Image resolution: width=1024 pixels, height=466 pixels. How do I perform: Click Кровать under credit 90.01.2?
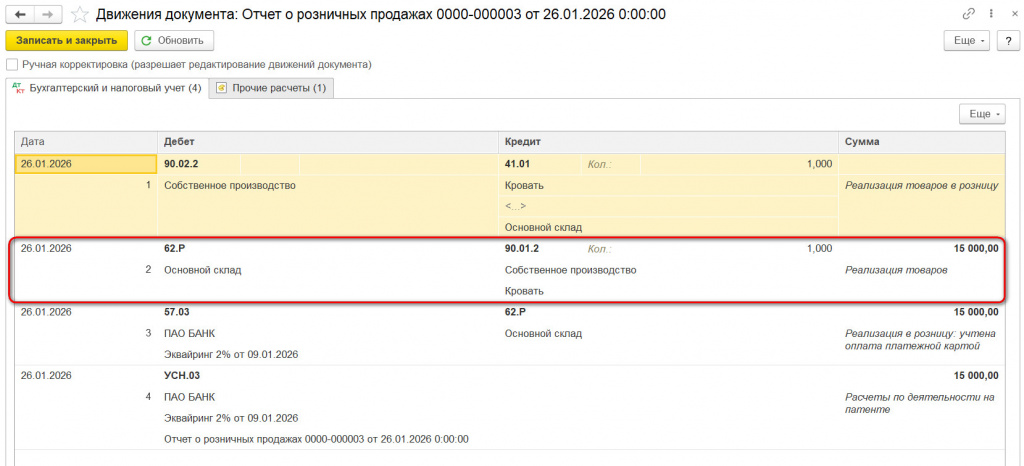point(524,291)
